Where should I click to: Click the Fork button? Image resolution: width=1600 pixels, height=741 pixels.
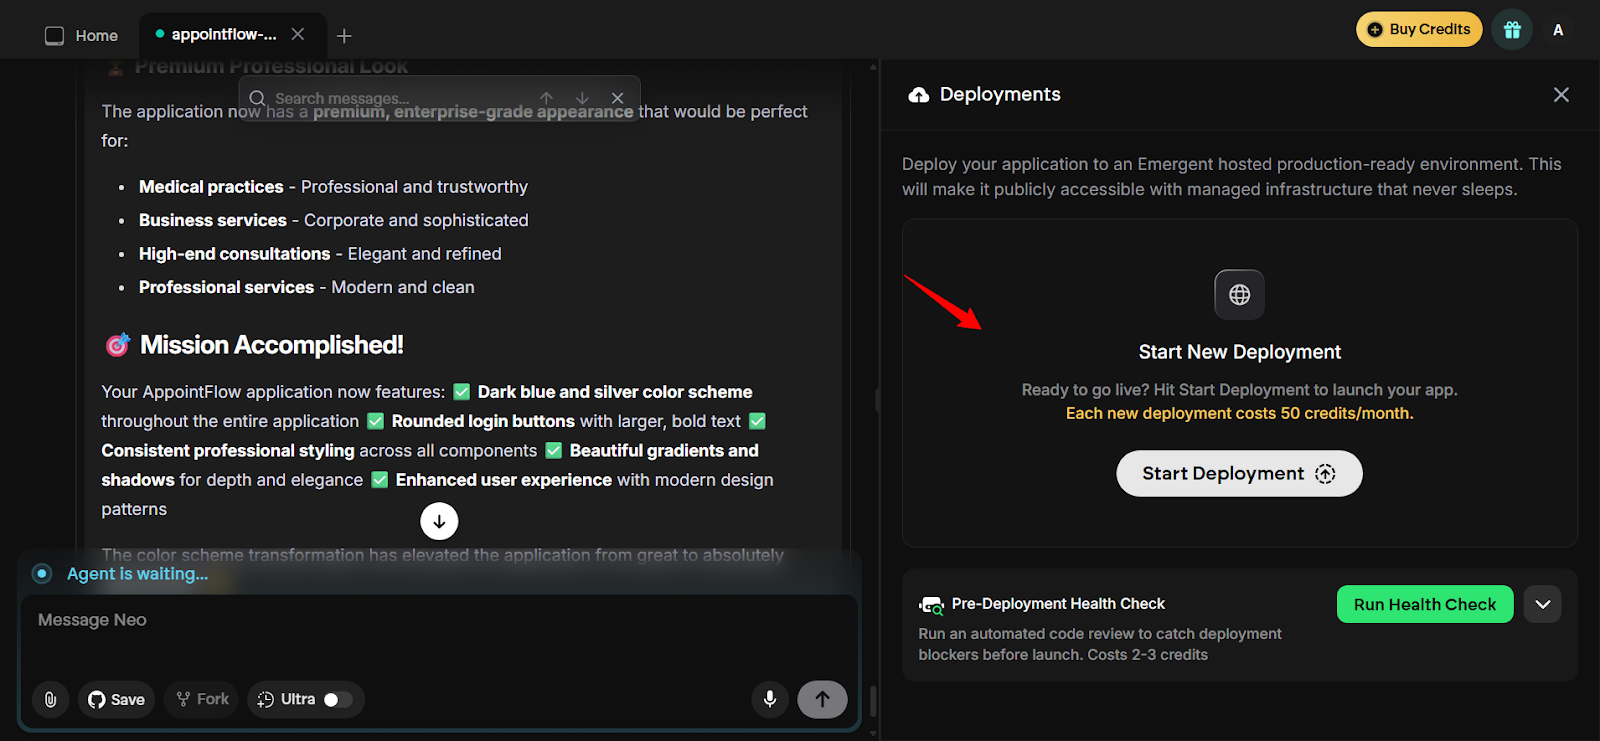coord(203,699)
